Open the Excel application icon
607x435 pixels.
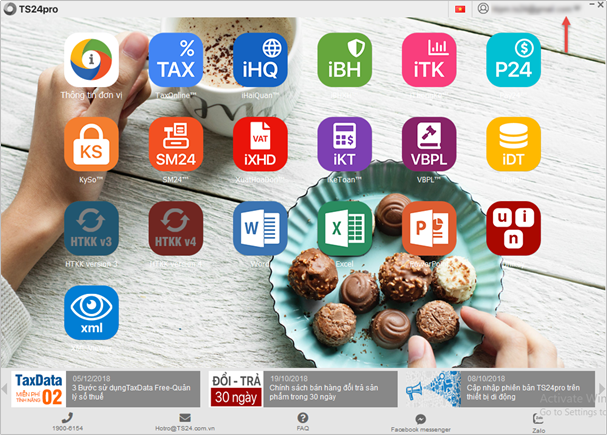345,229
